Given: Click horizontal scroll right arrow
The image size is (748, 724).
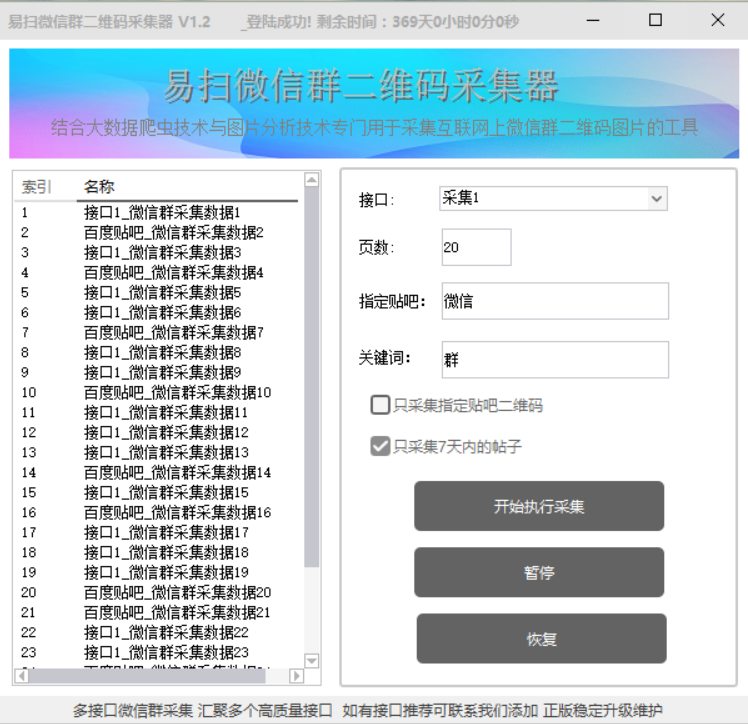Looking at the screenshot, I should (x=296, y=676).
